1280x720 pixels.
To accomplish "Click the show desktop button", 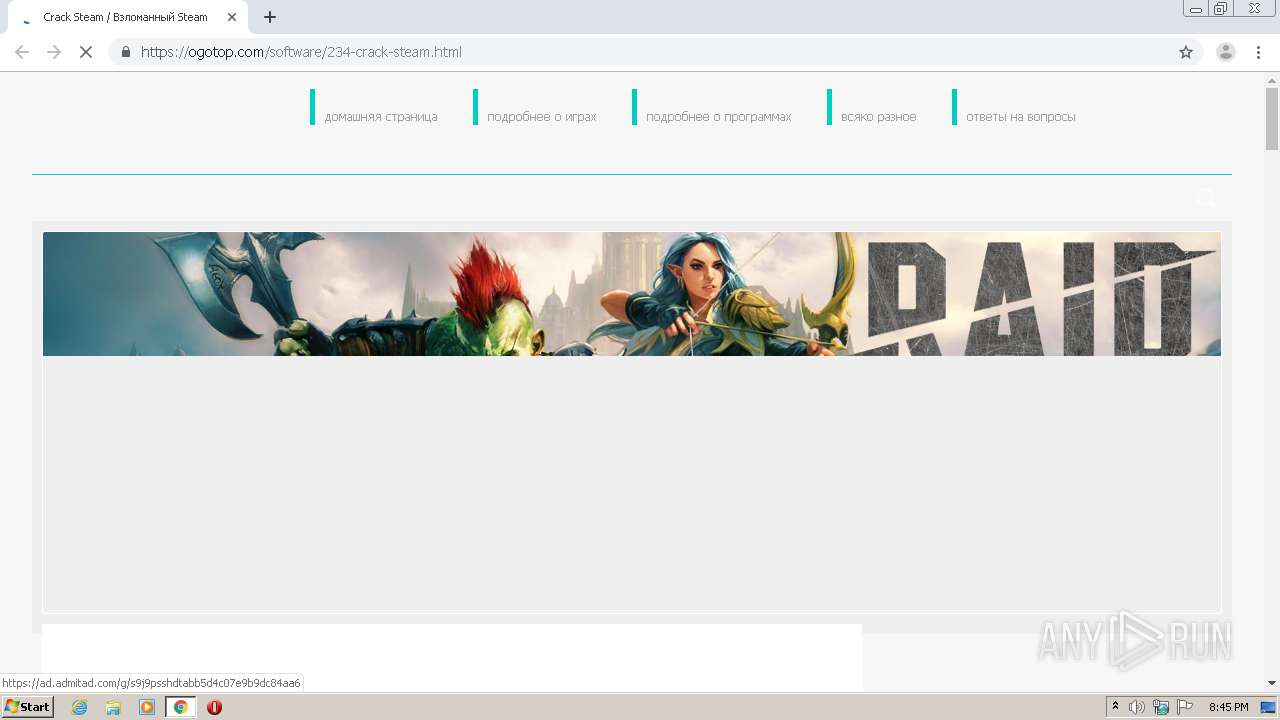I will coord(1269,707).
